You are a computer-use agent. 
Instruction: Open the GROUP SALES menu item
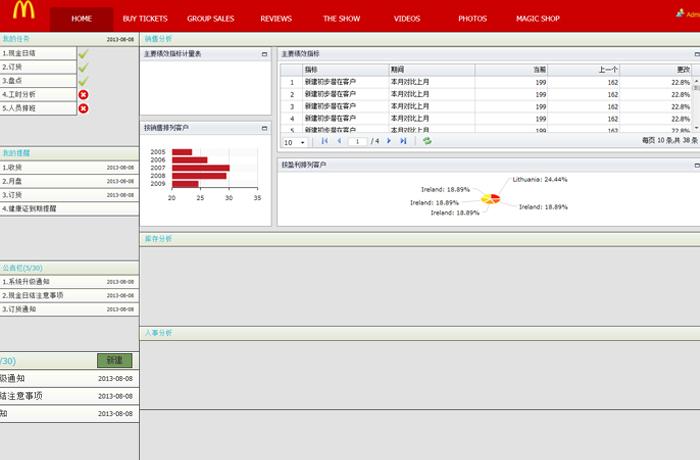[210, 19]
